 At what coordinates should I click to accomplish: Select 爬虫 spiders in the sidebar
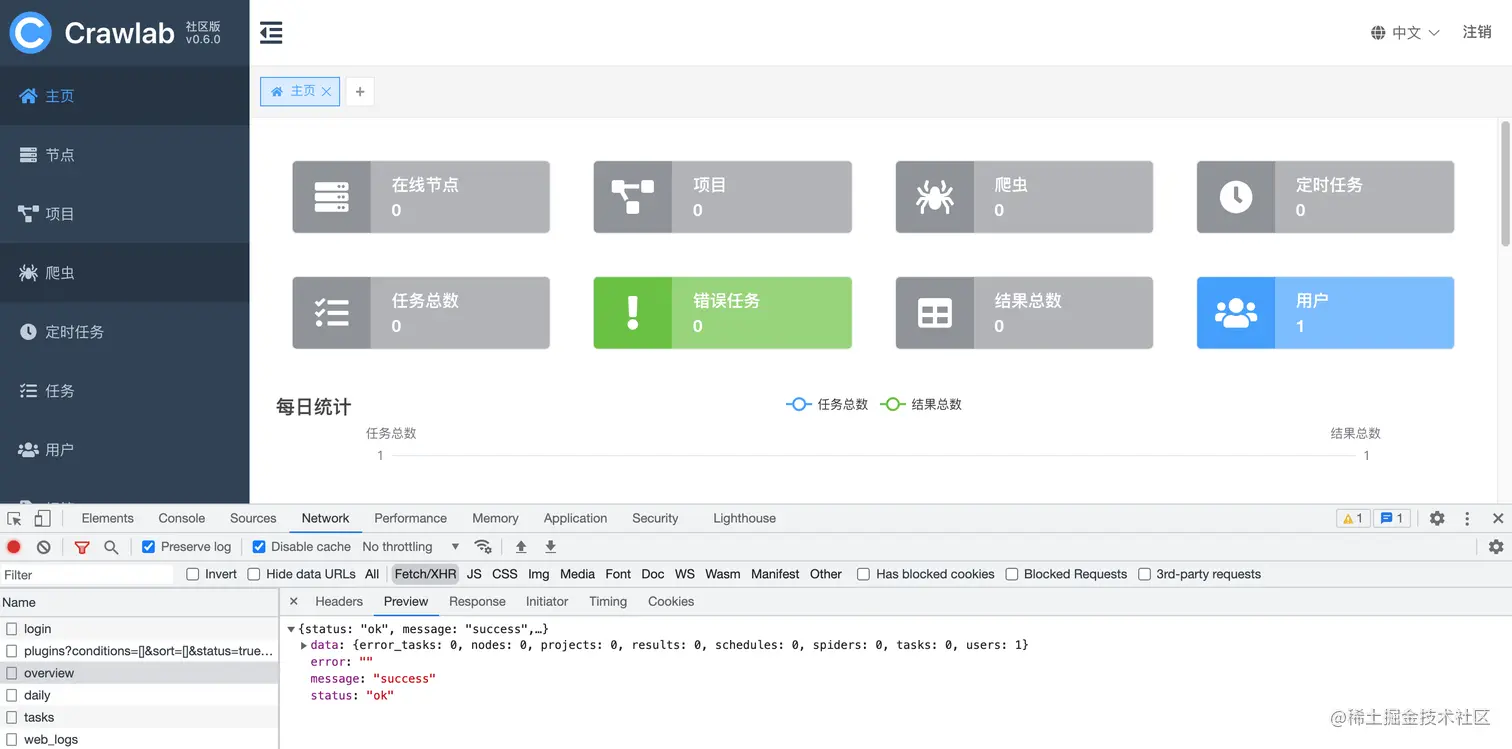tap(124, 273)
